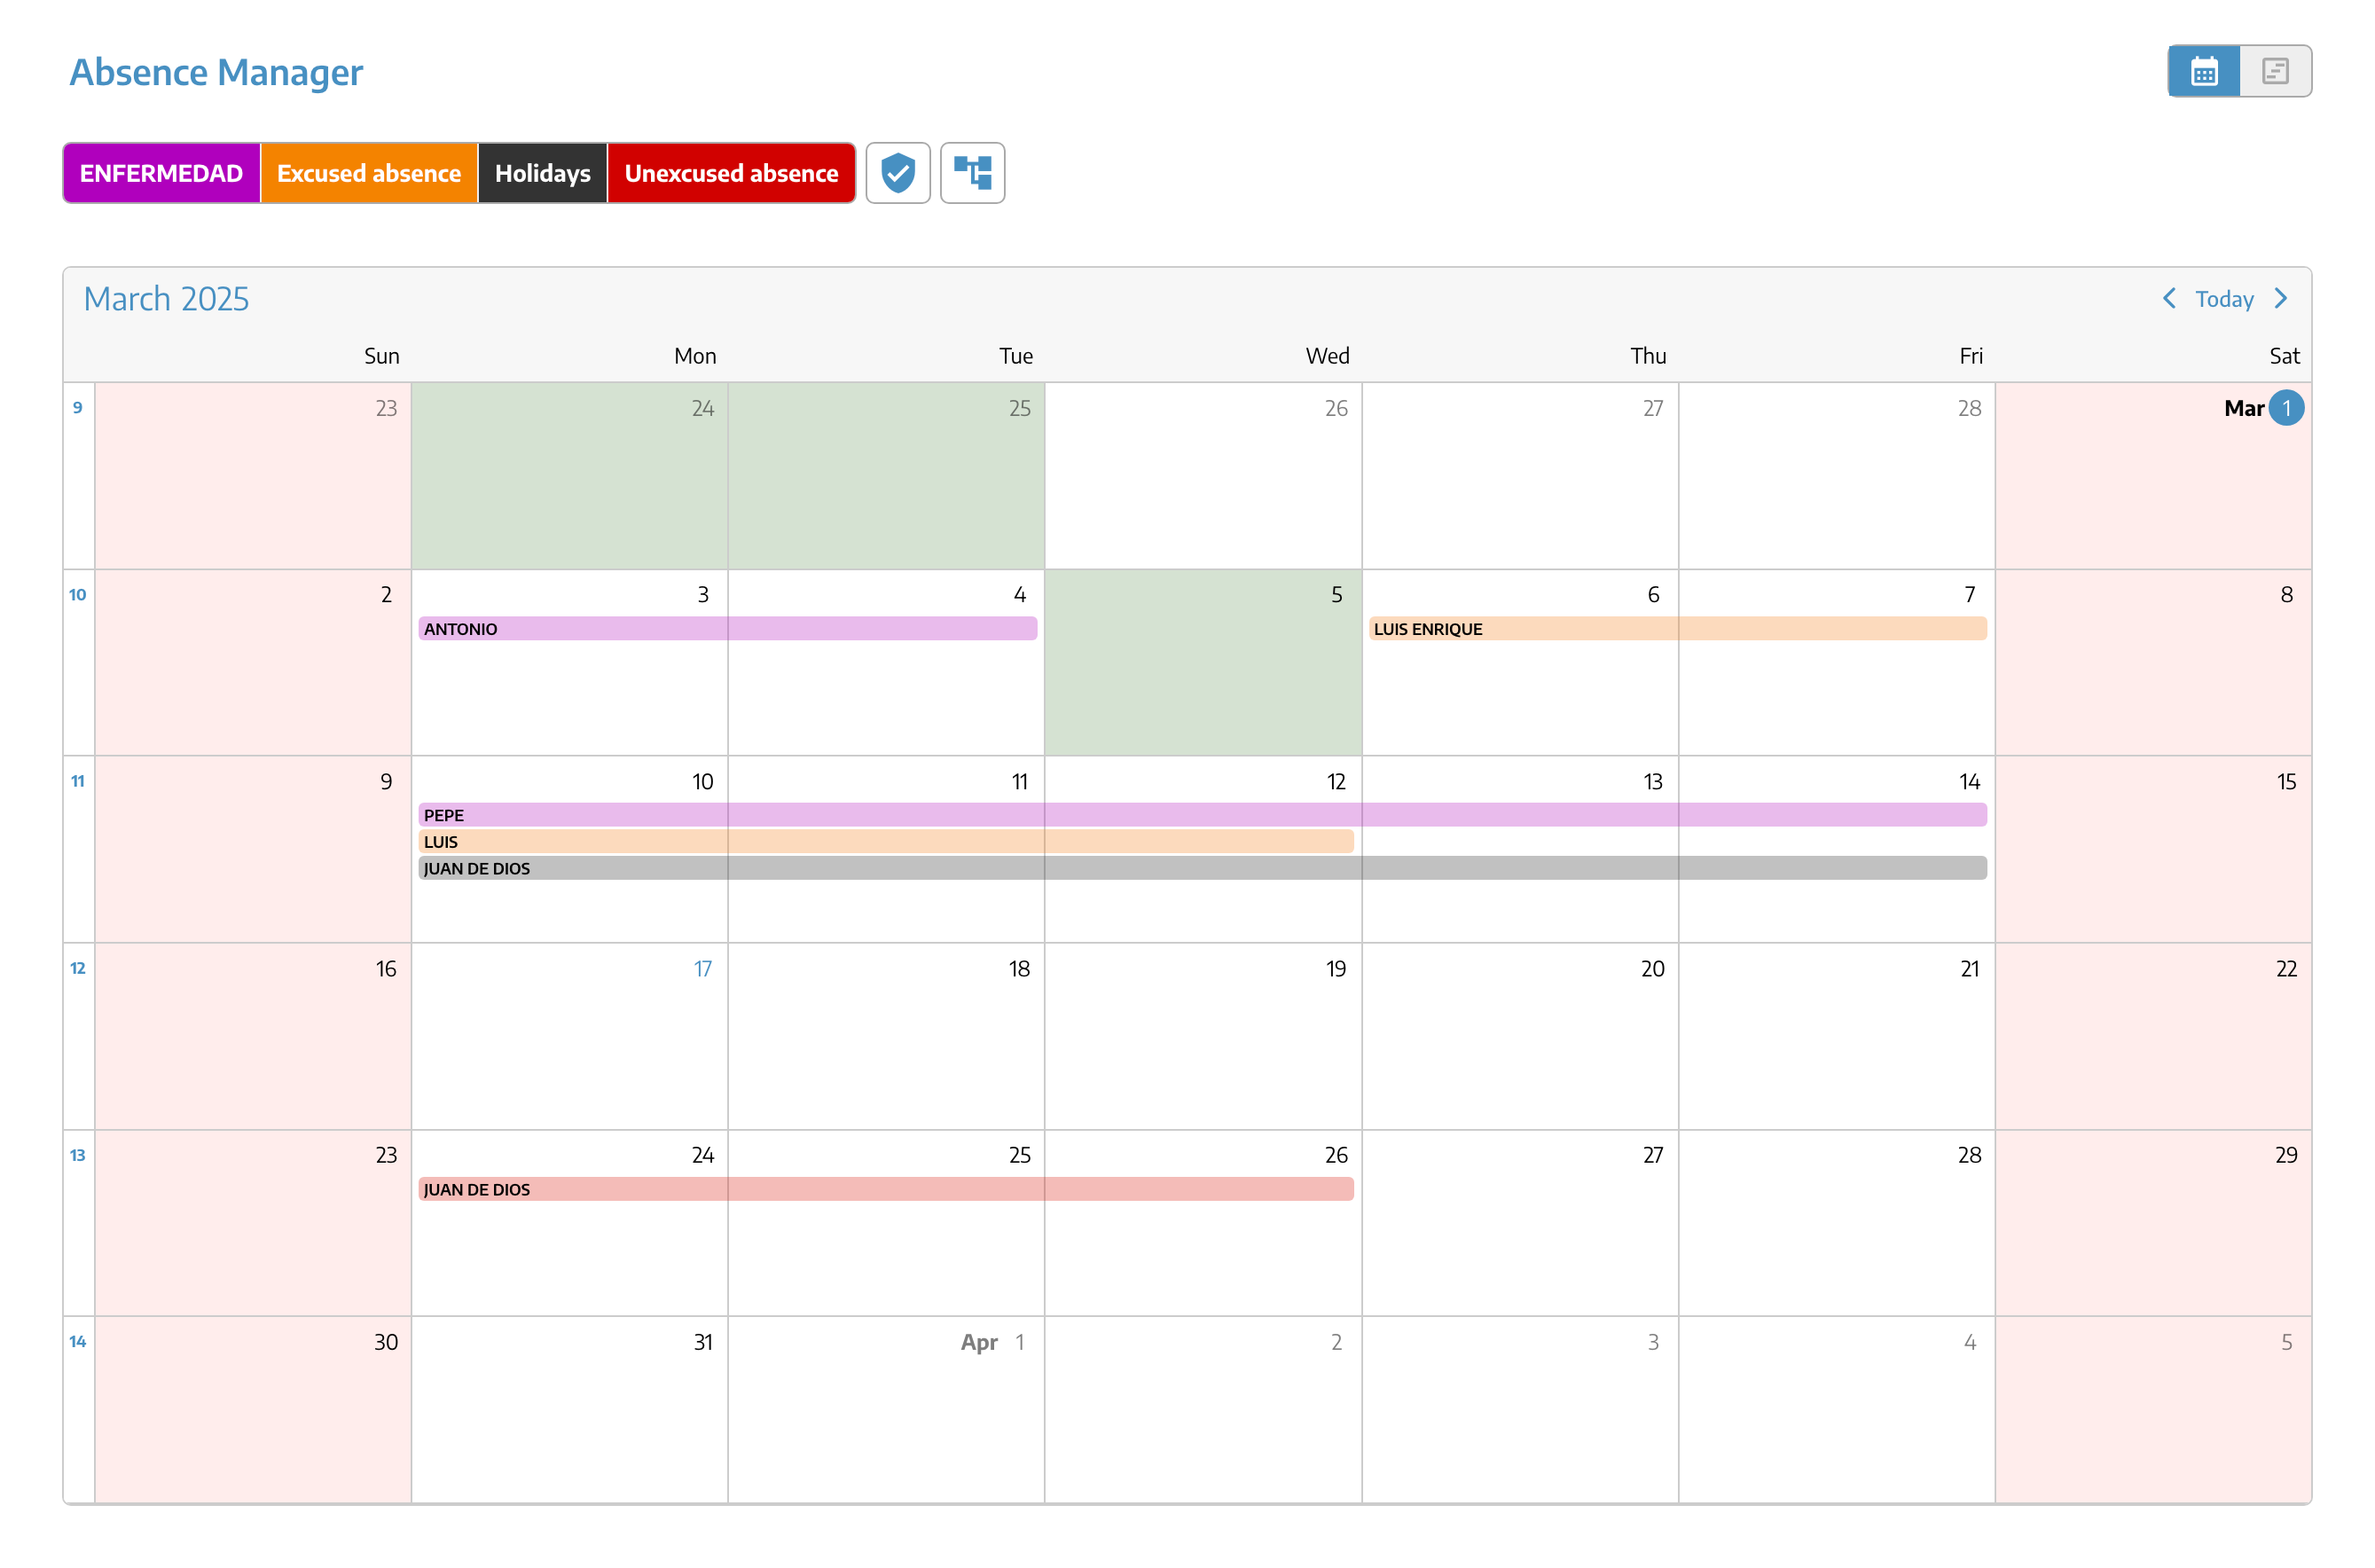Open week 14 number

pos(77,1341)
